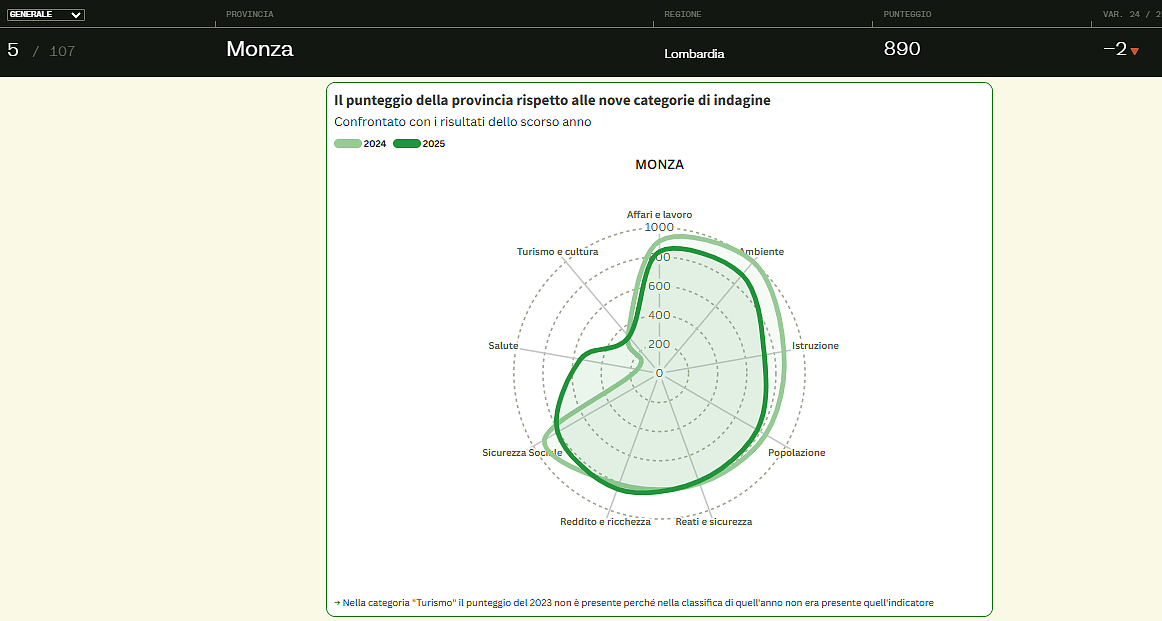The height and width of the screenshot is (621, 1162).
Task: Select the PUNTEGGIO column header
Action: click(907, 15)
